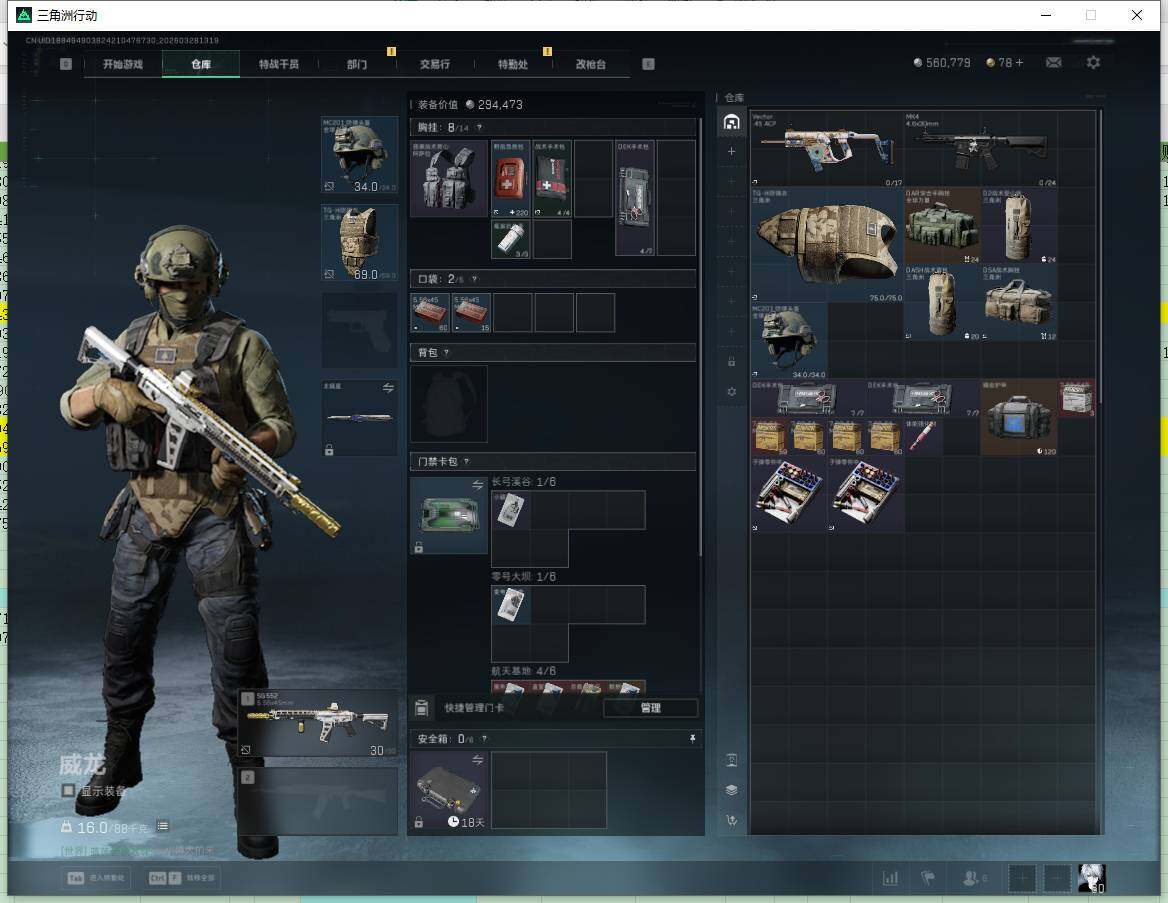
Task: Open the stash sidebar gear icon
Action: (x=731, y=391)
